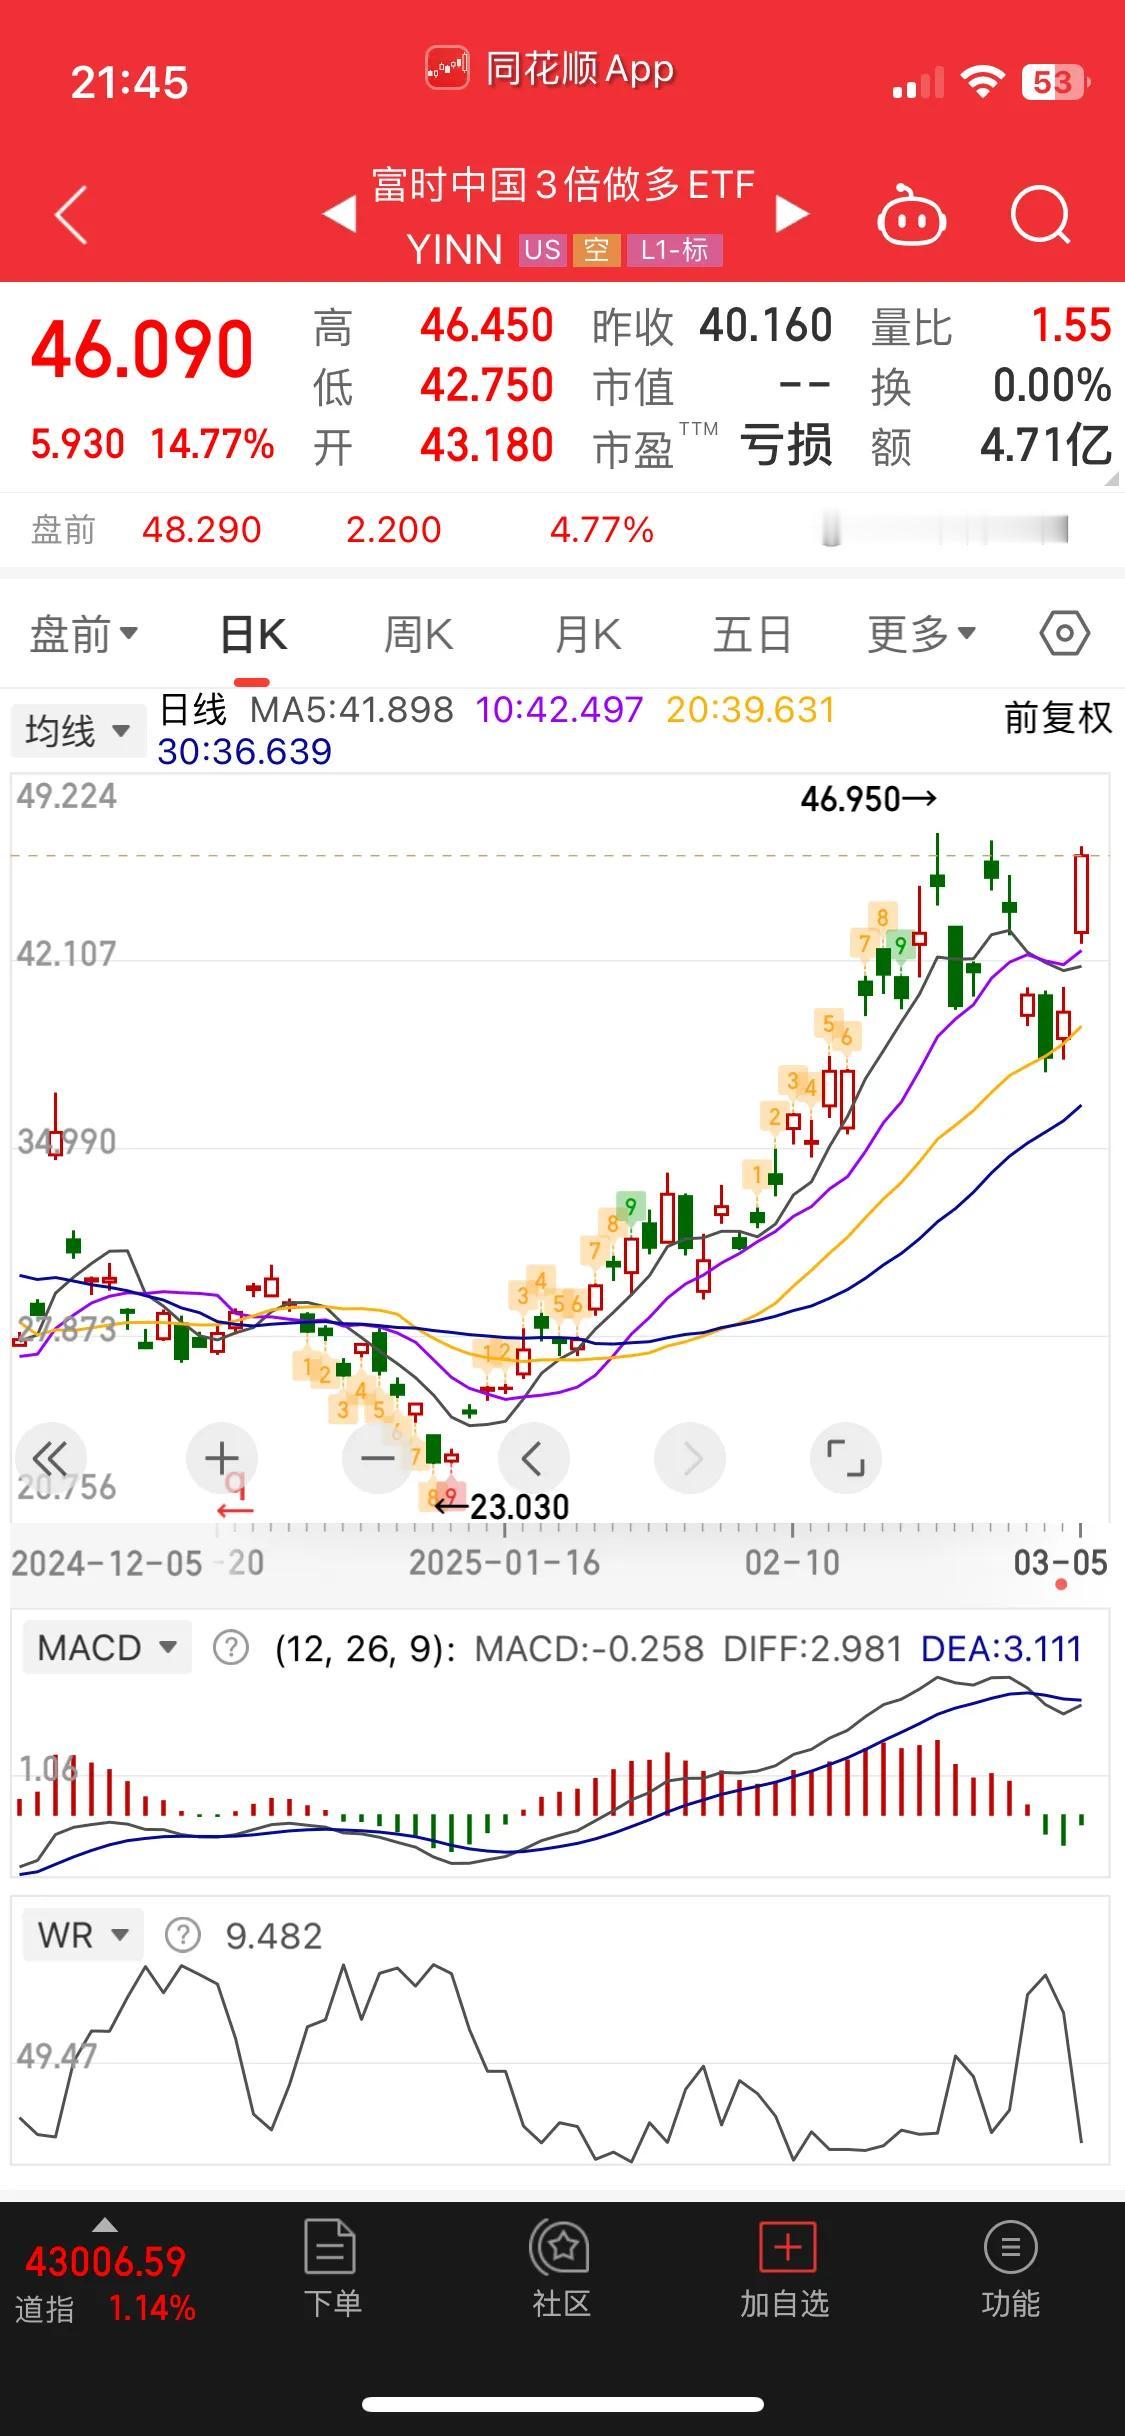Screen dimensions: 1125x2436
Task: Tap the 30:36.639 MA value
Action: coord(244,751)
